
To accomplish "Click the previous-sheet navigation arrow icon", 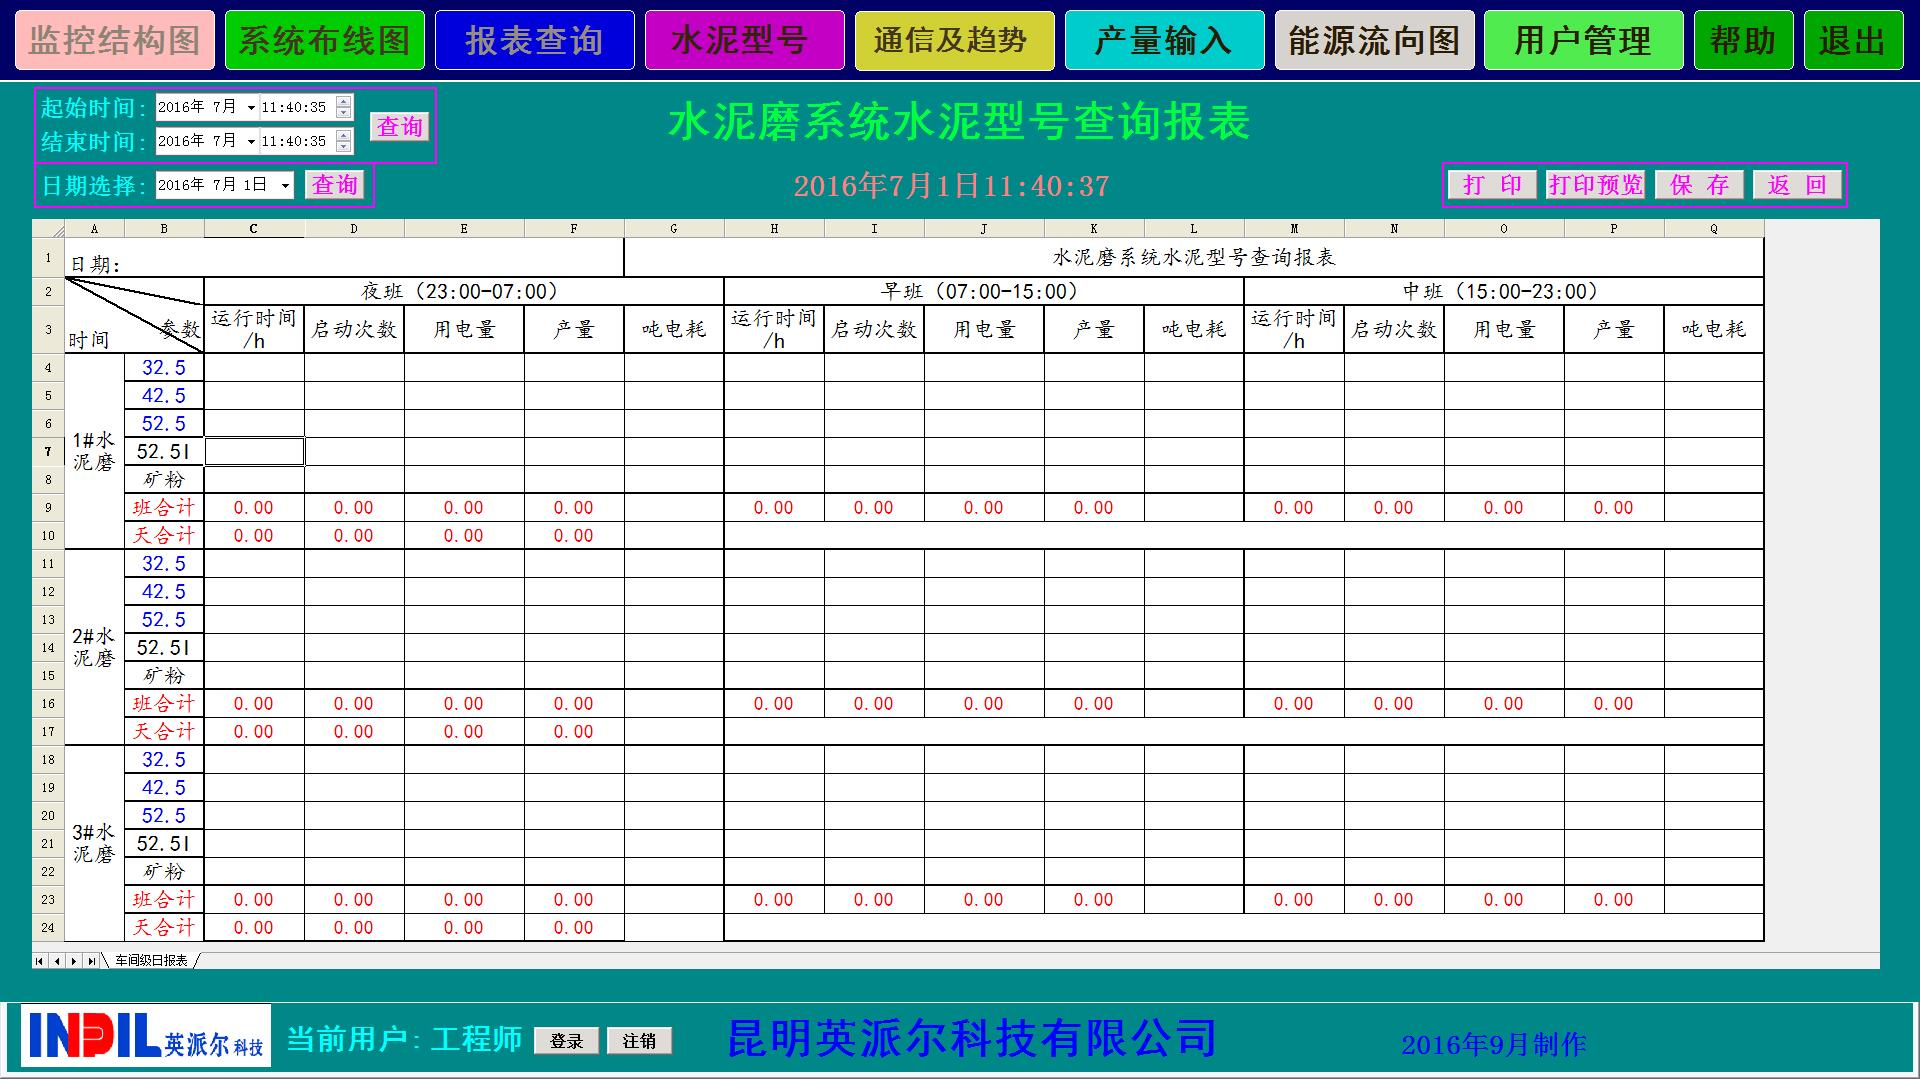I will [x=57, y=961].
